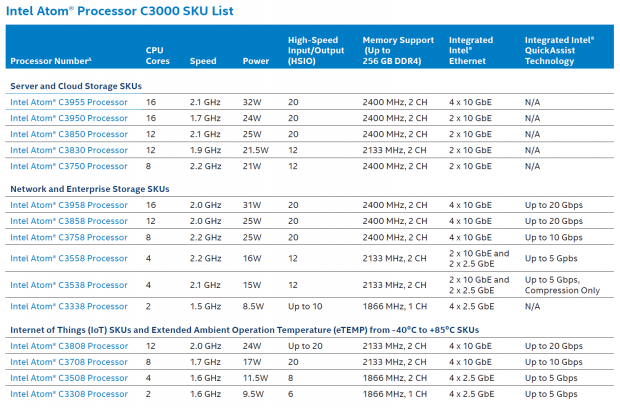
Task: Open the Intel Atom C3850 Processor link
Action: click(x=69, y=134)
